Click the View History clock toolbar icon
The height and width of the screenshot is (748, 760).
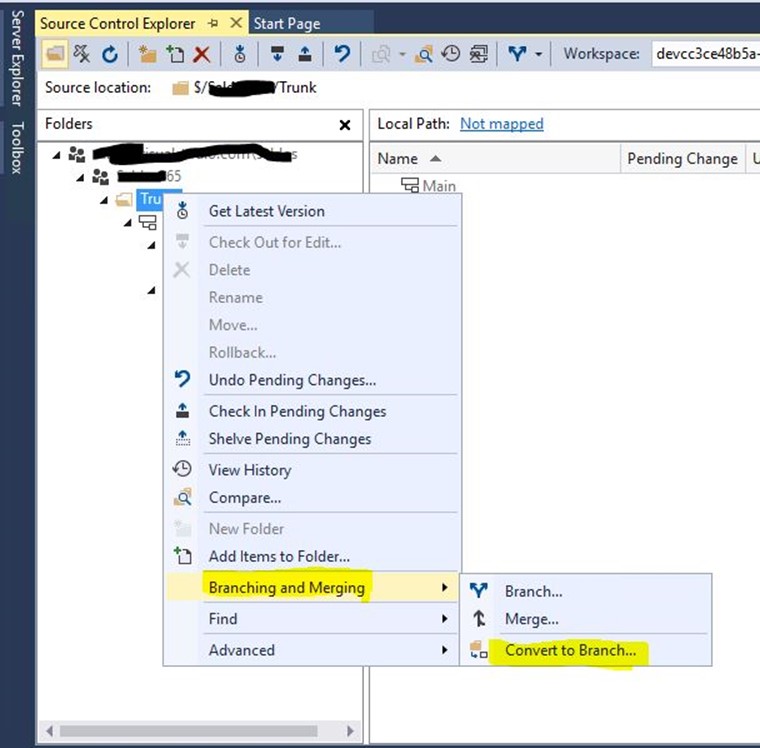coord(451,54)
